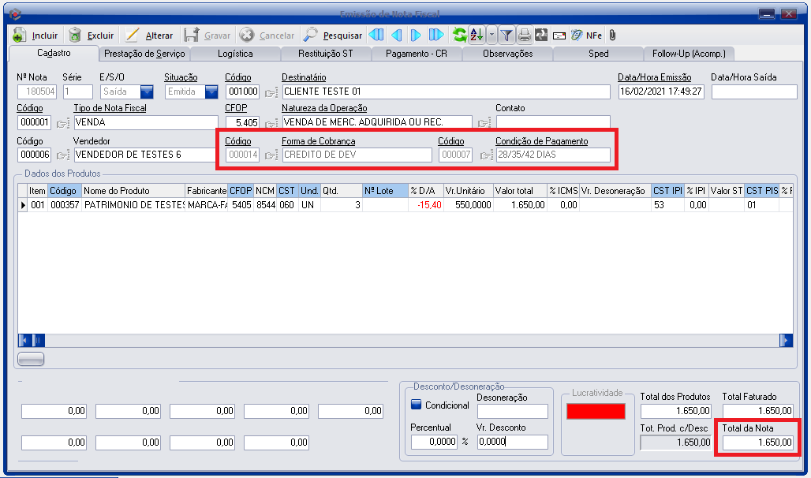Jump to last record arrow icon
This screenshot has width=811, height=478.
click(436, 35)
